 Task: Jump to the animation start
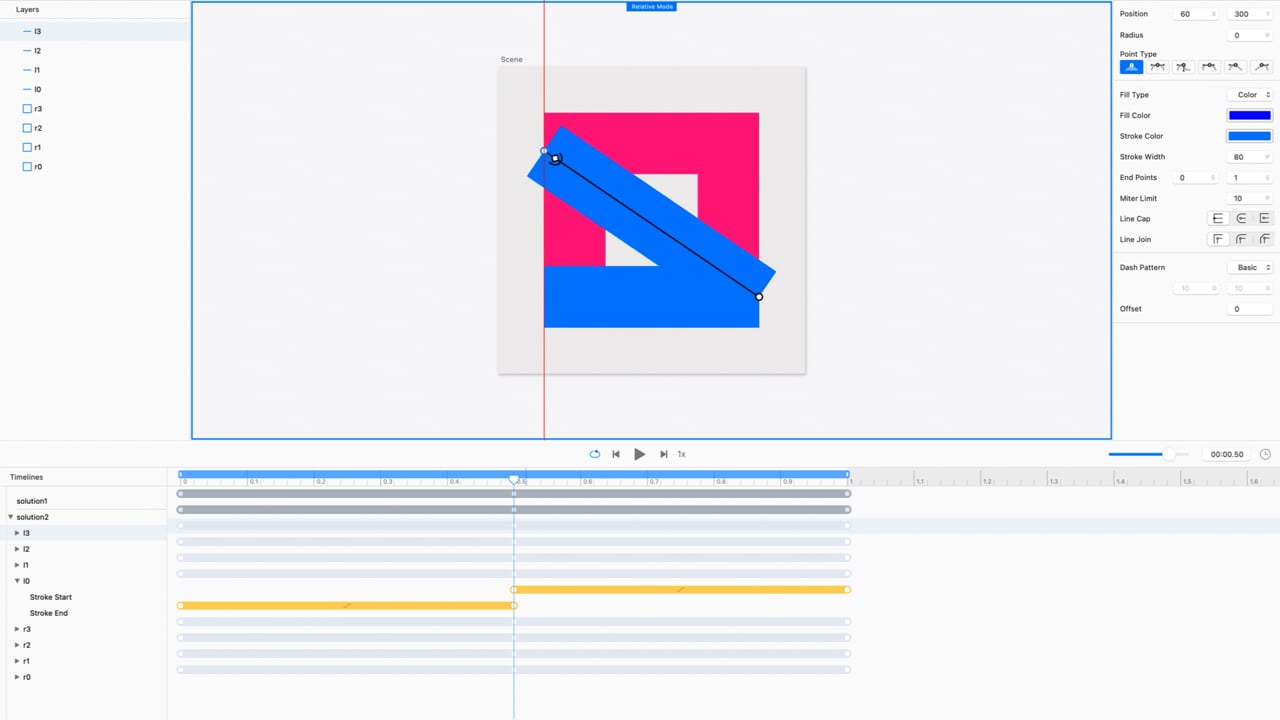point(616,454)
